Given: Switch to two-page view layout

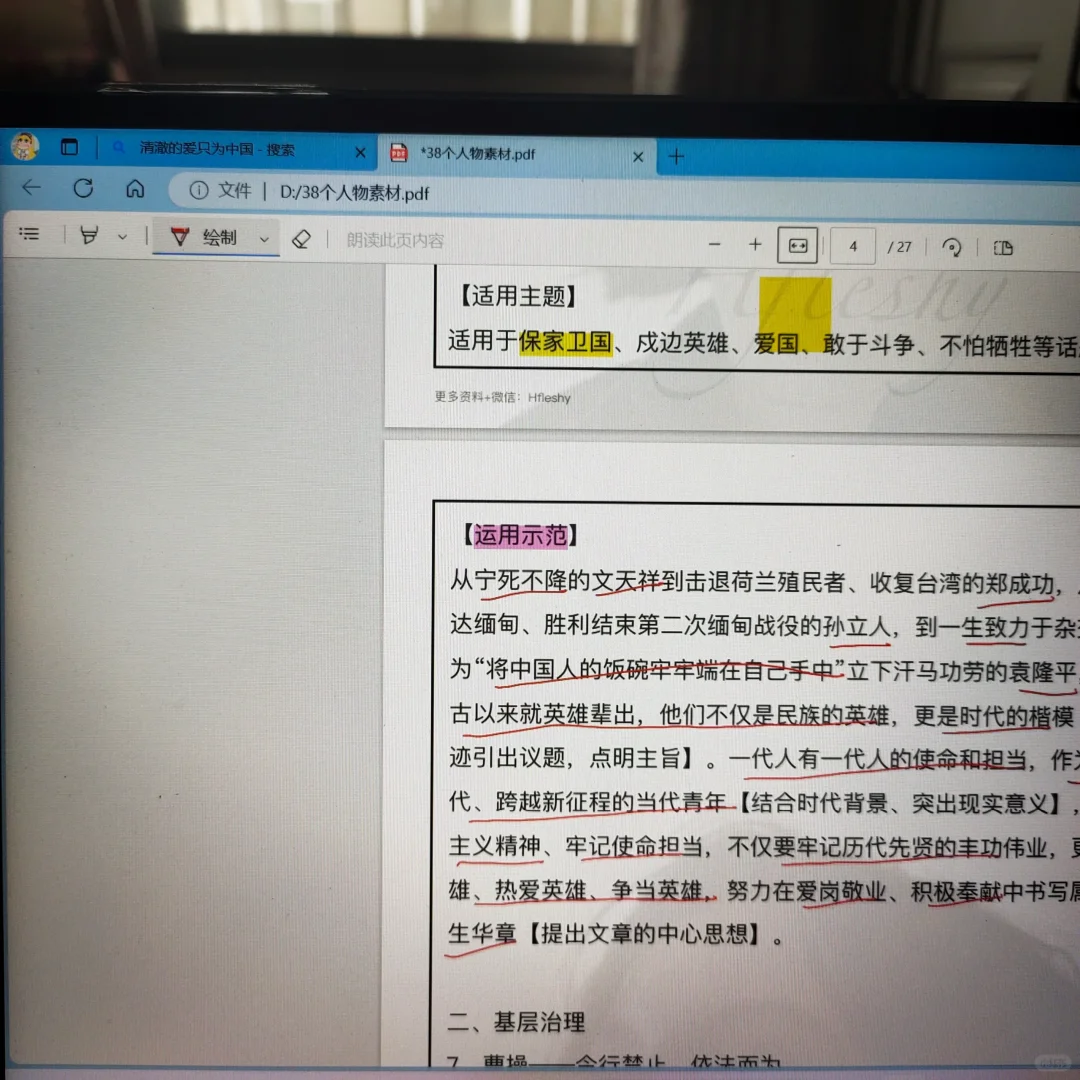Looking at the screenshot, I should pyautogui.click(x=1004, y=245).
